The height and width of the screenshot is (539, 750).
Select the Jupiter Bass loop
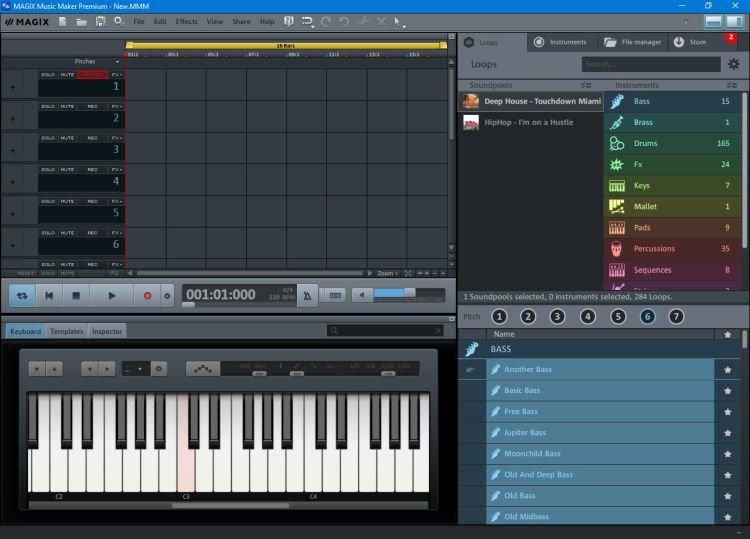coord(600,433)
